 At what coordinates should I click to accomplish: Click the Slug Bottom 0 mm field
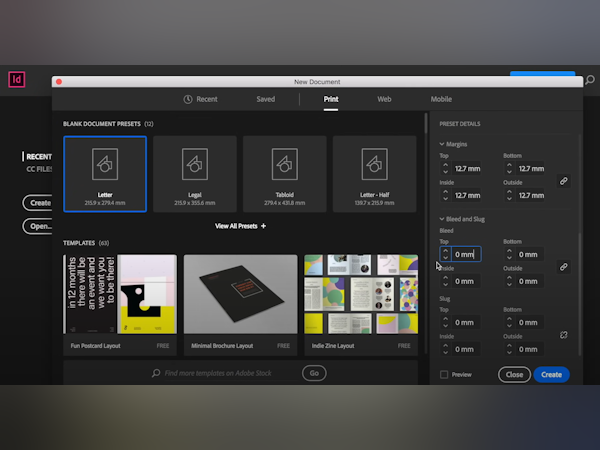coord(530,323)
